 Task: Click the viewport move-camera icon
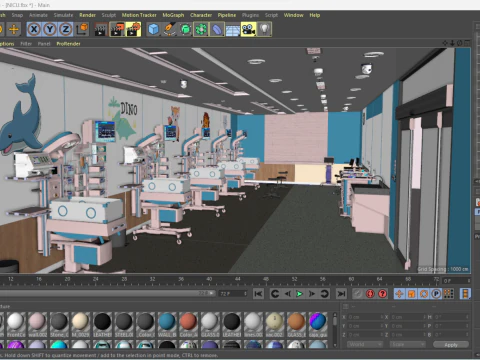tap(445, 43)
